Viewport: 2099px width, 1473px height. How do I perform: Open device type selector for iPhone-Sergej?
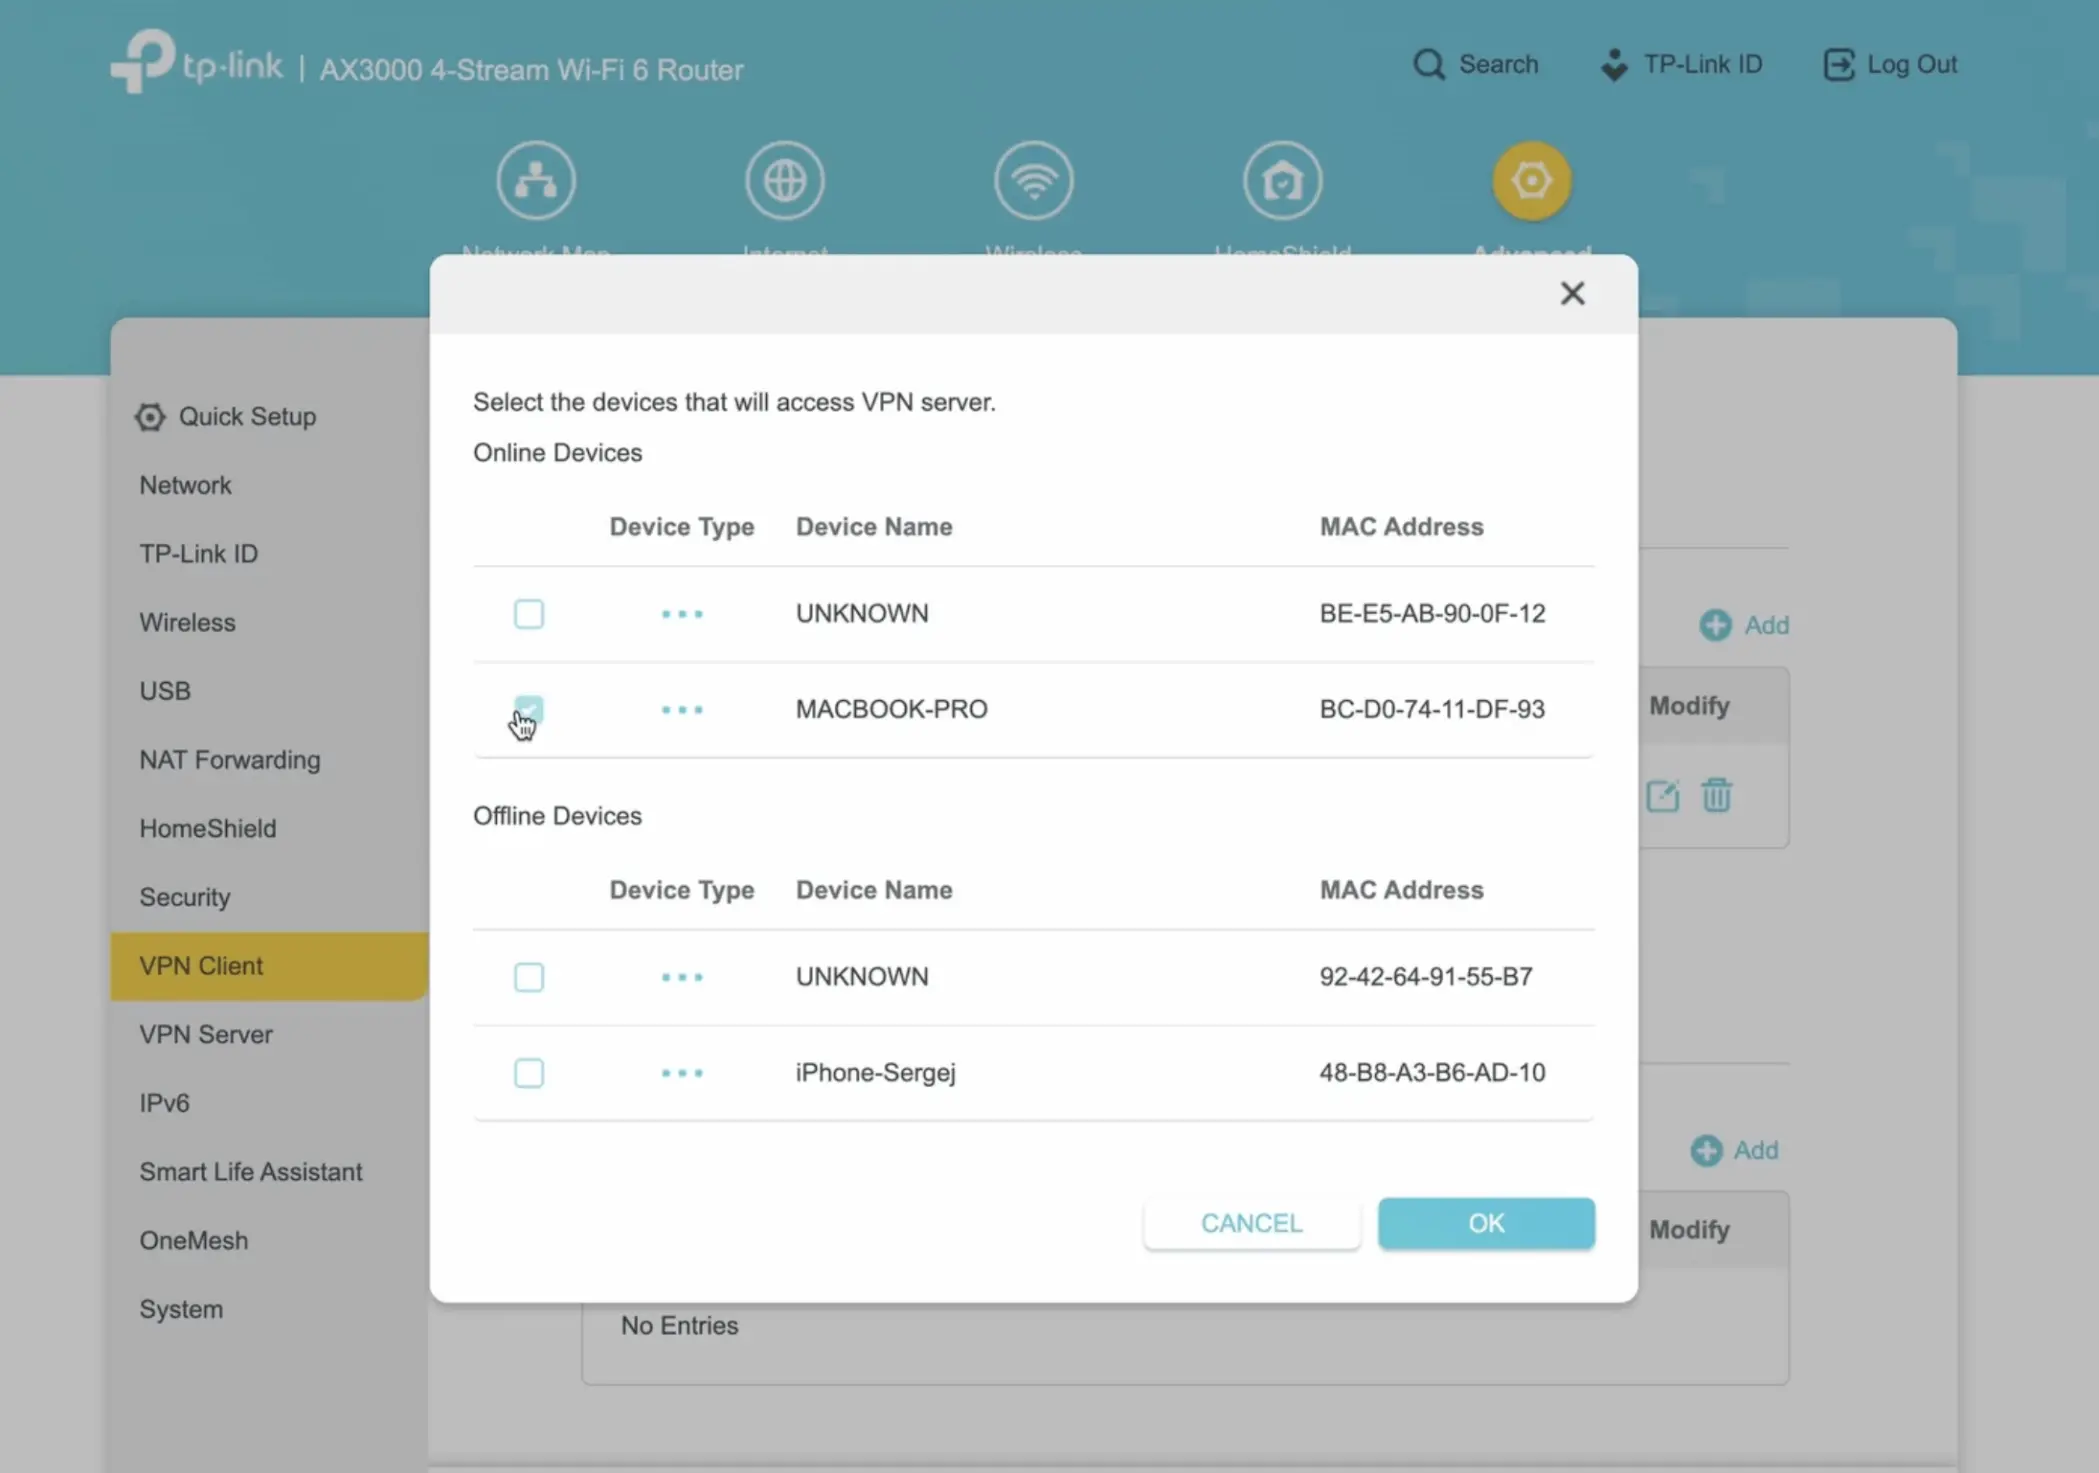coord(681,1072)
